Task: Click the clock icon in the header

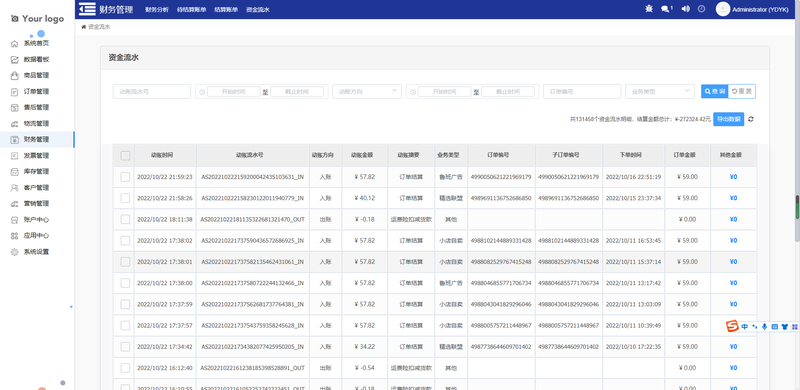Action: point(702,9)
